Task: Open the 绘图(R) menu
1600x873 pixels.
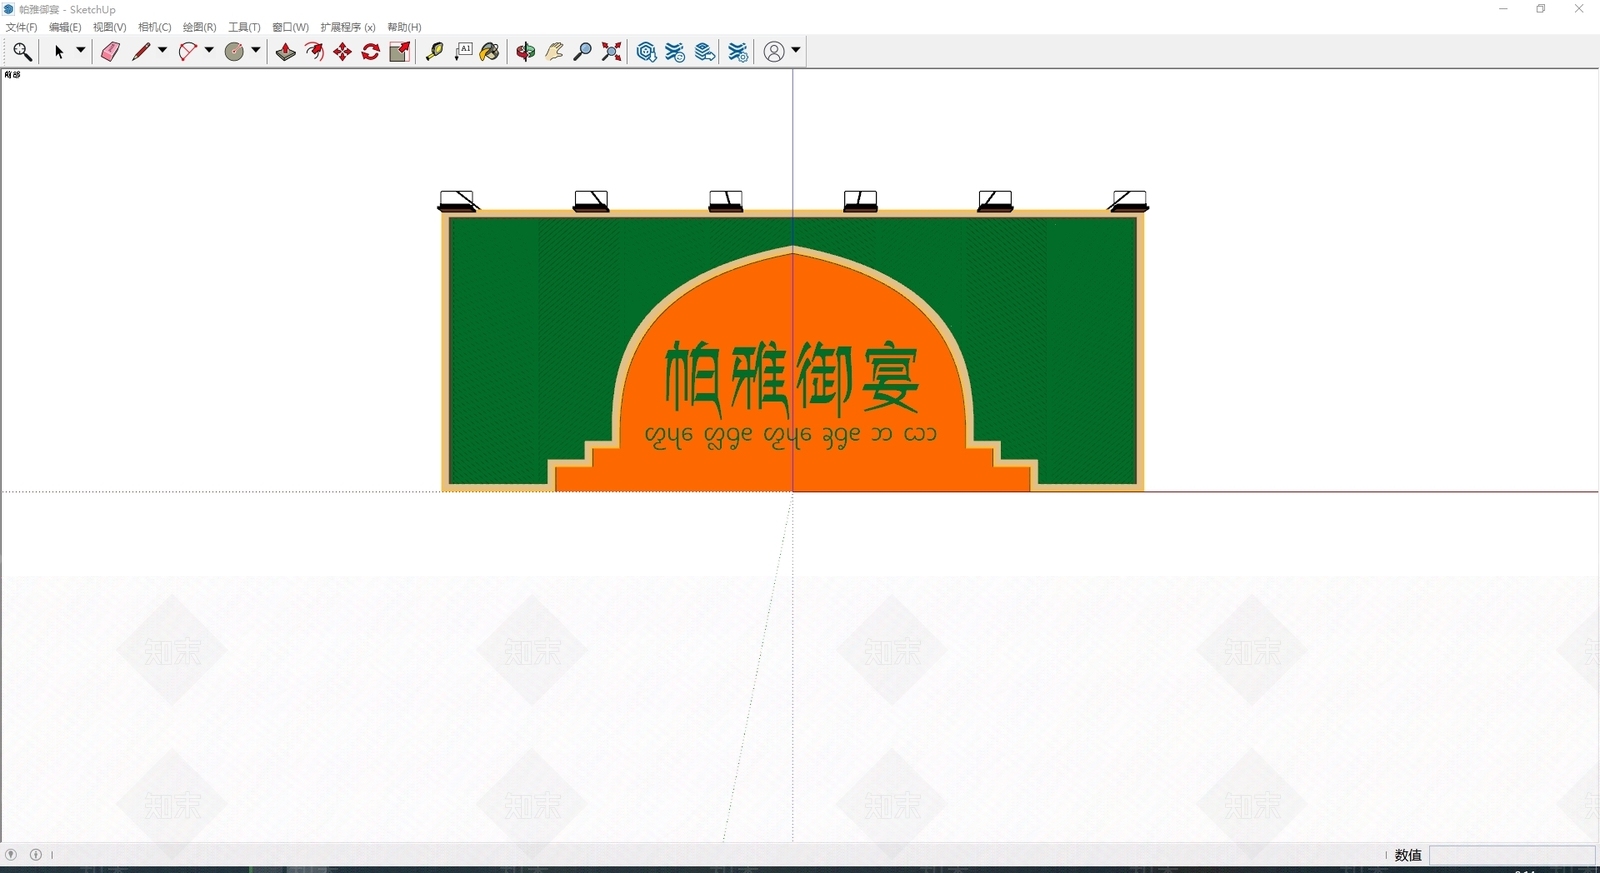Action: click(200, 27)
